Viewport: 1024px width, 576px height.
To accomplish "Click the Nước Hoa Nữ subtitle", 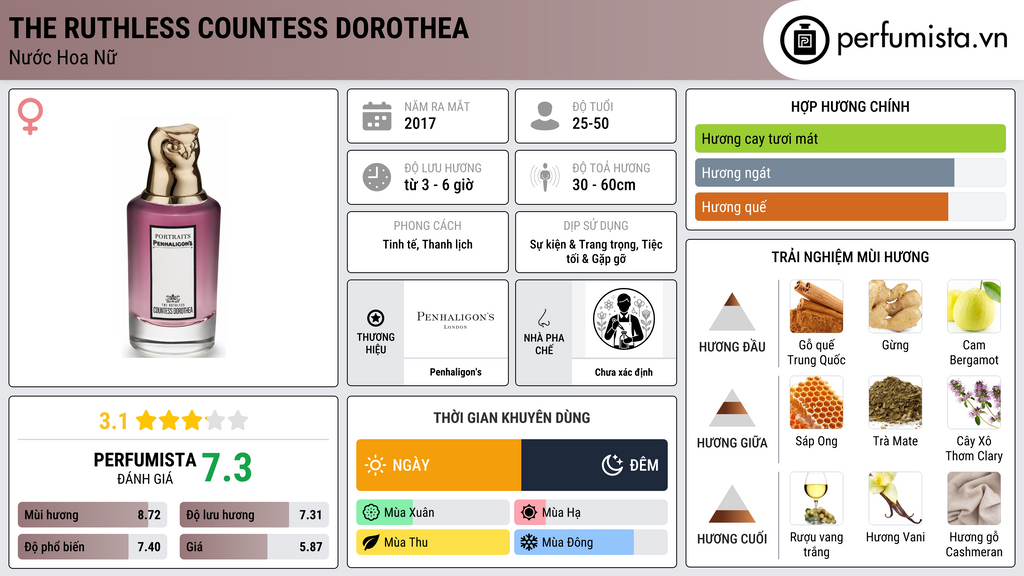I will 63,58.
